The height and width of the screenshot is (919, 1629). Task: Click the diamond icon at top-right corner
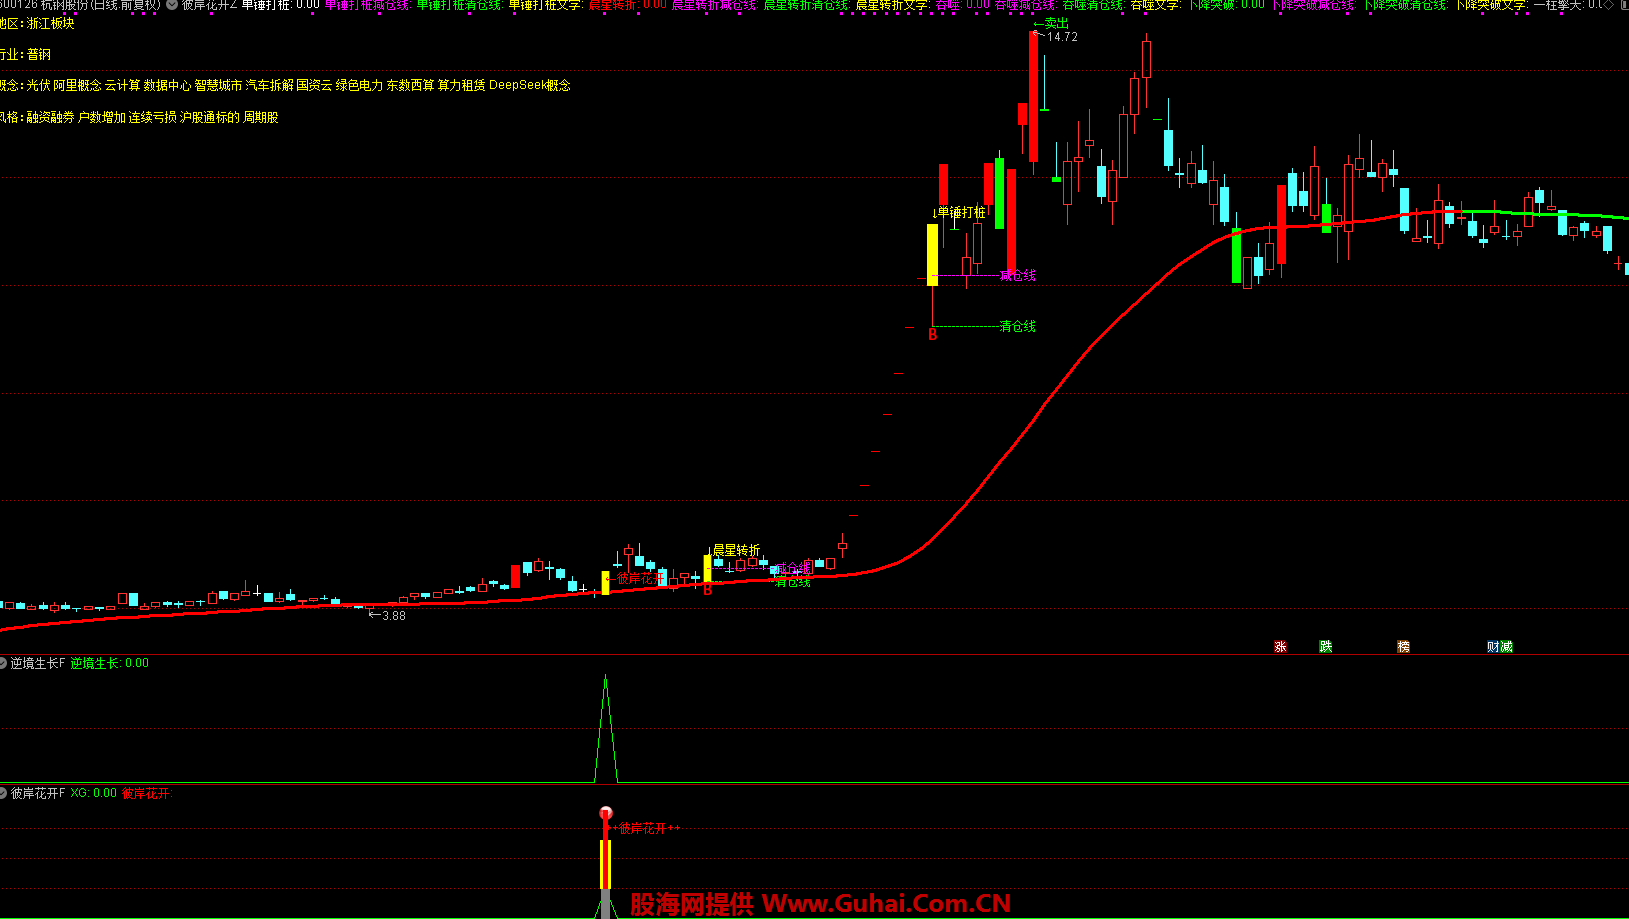tap(1609, 5)
